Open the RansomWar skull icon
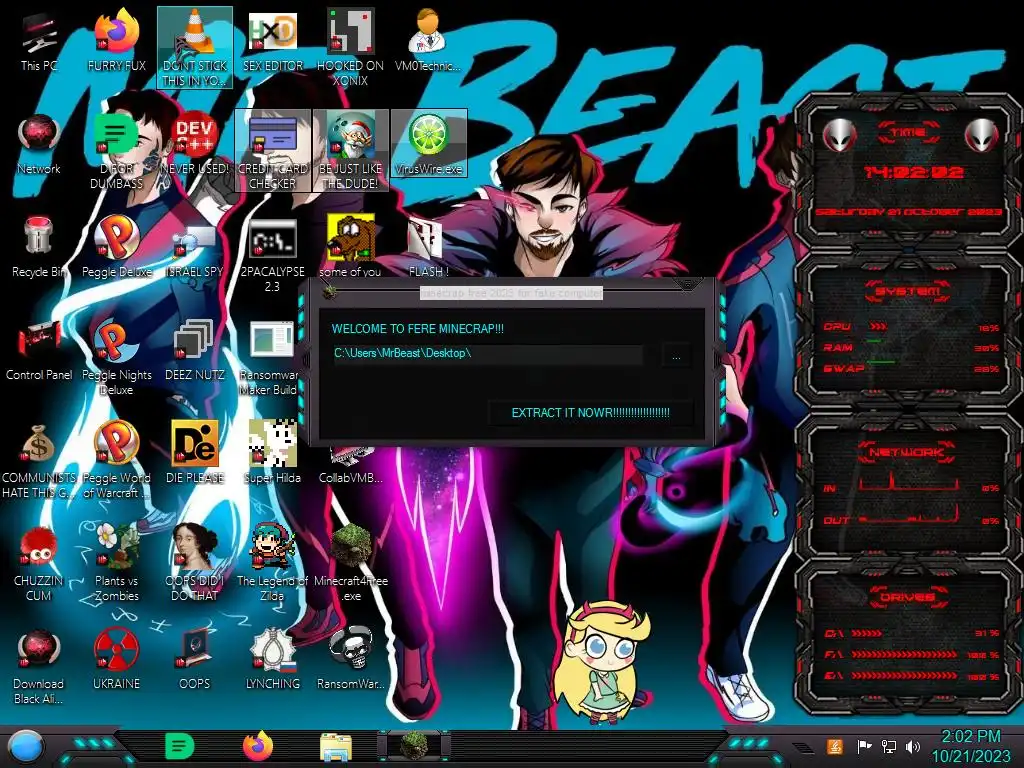The height and width of the screenshot is (768, 1024). click(x=351, y=660)
